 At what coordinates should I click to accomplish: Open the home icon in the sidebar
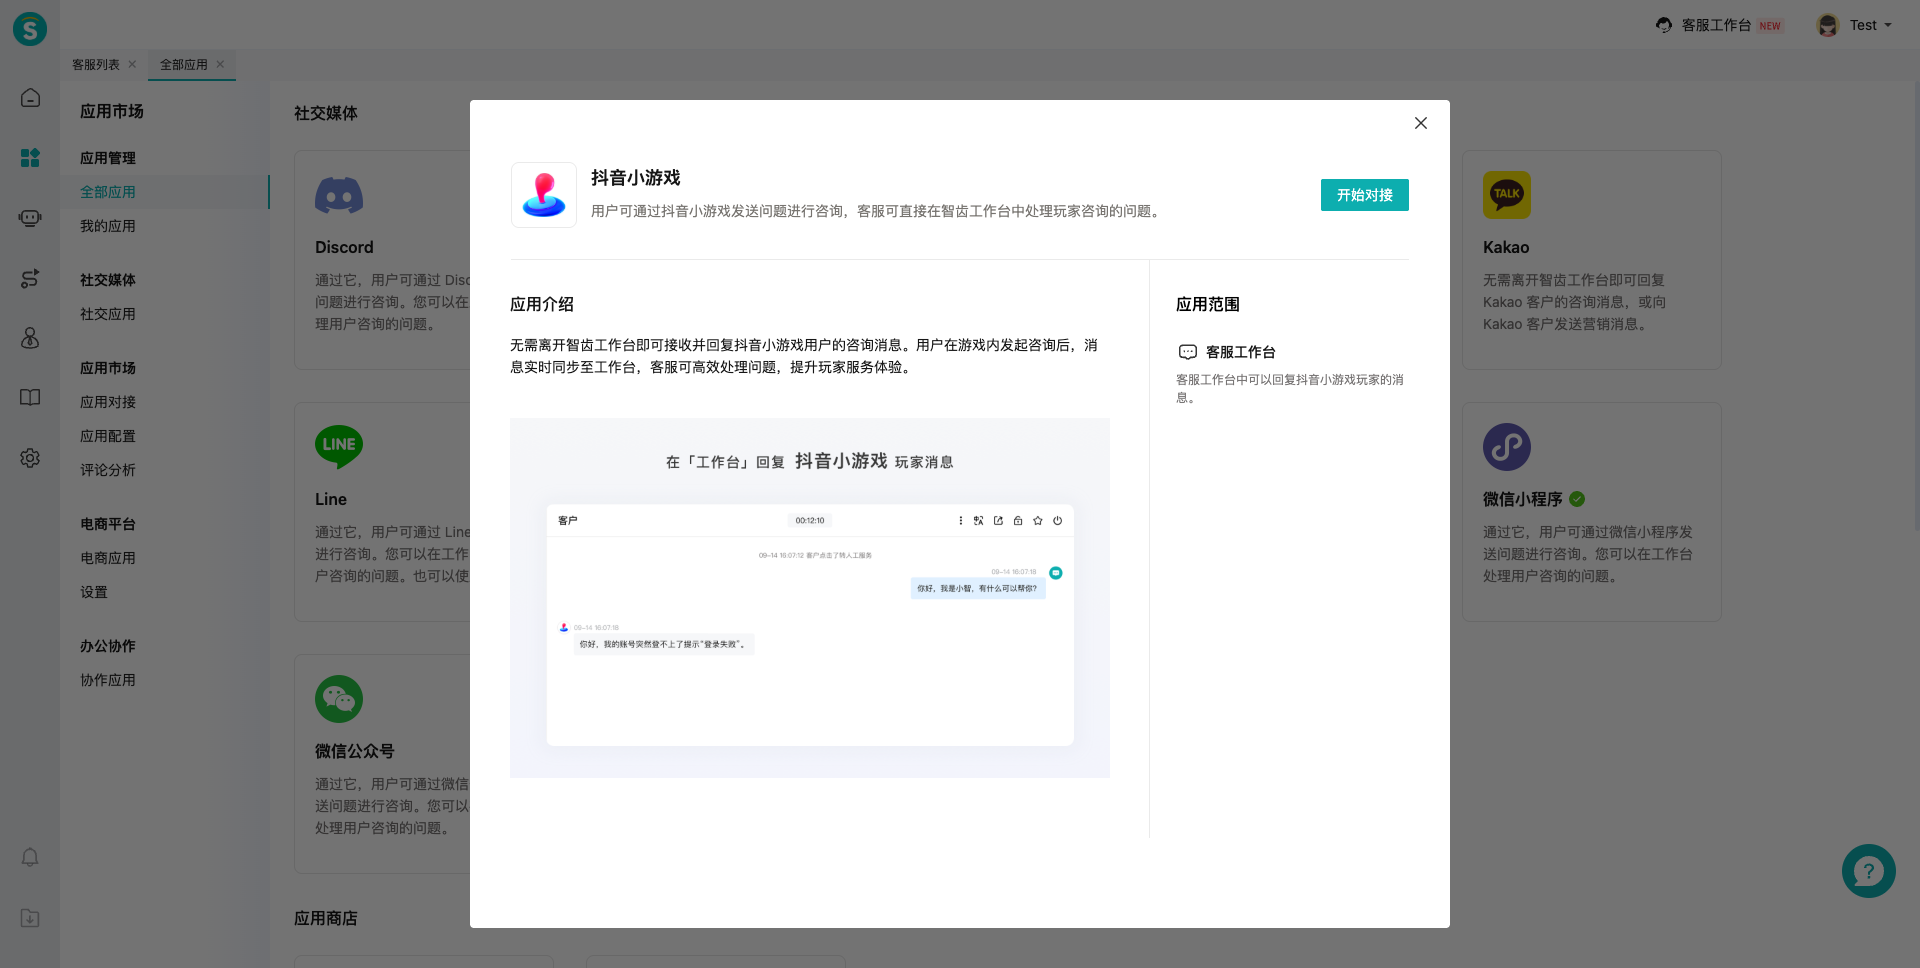coord(30,98)
